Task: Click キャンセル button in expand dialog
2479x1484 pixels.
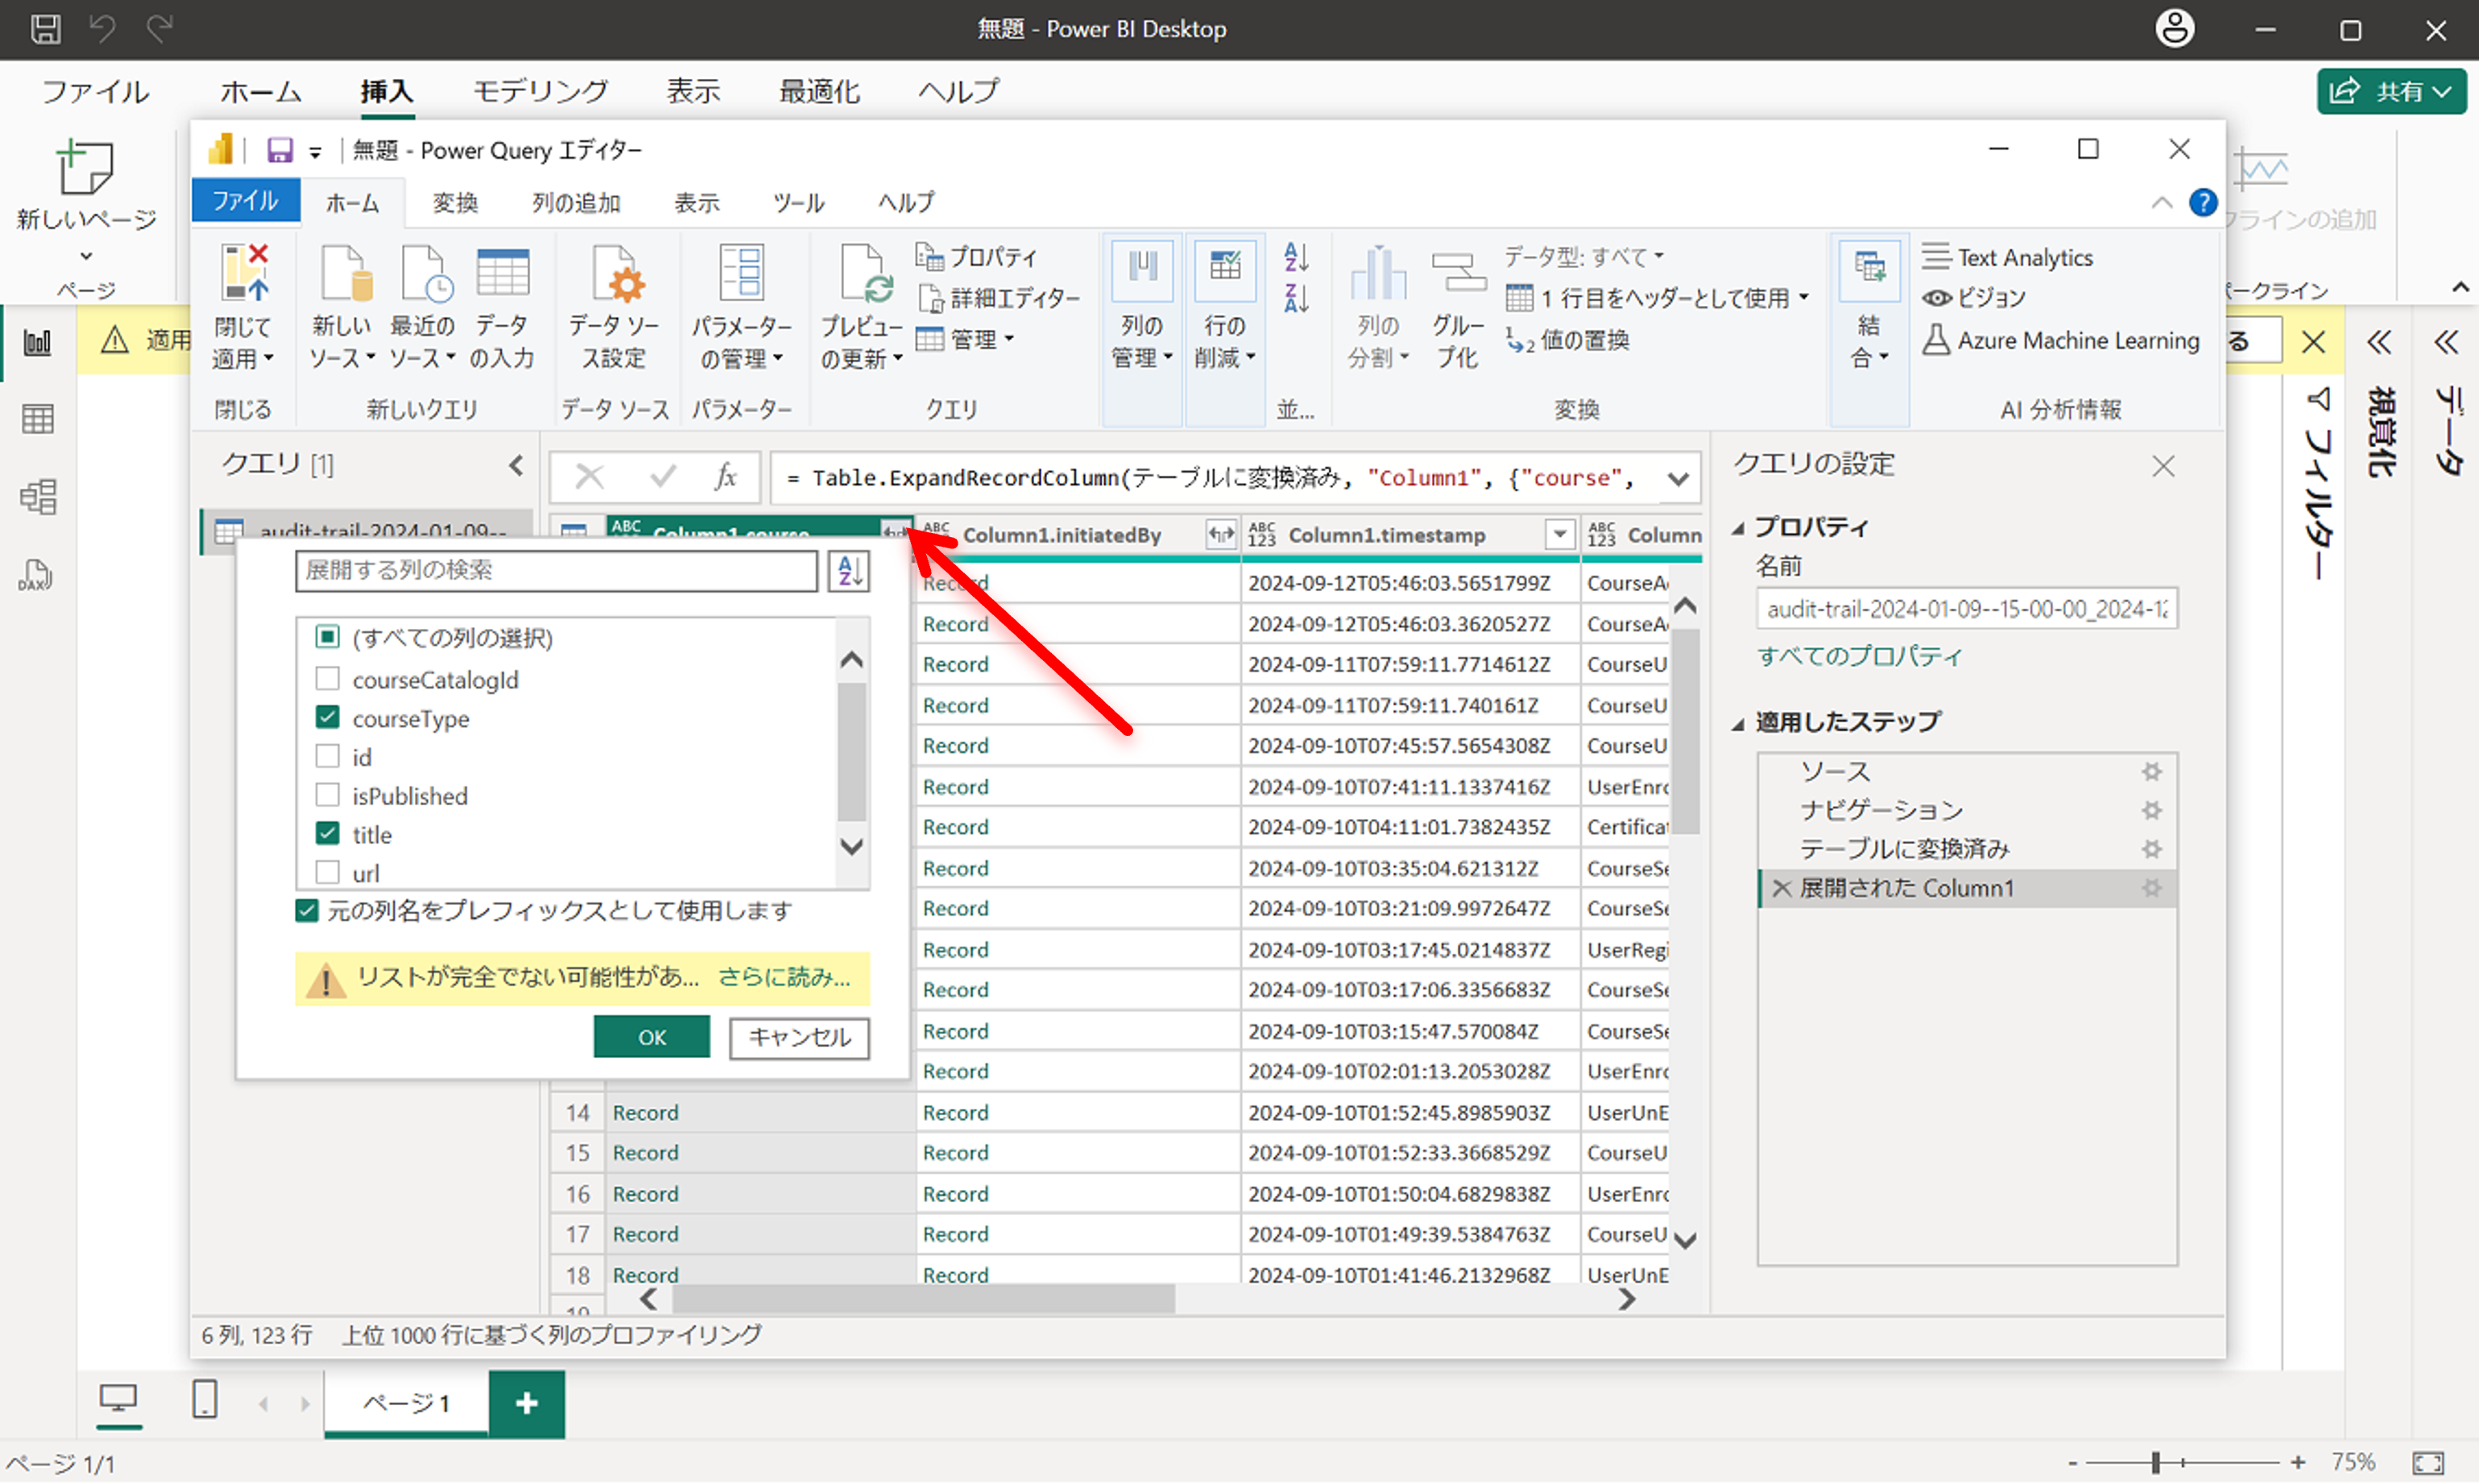Action: pos(799,1037)
